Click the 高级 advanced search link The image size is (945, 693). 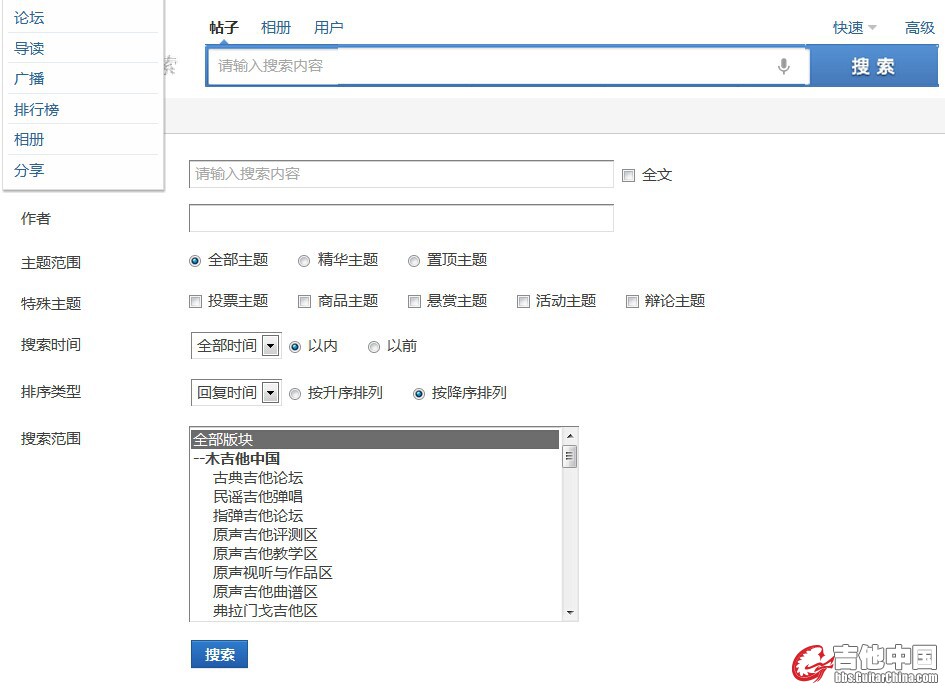click(919, 28)
